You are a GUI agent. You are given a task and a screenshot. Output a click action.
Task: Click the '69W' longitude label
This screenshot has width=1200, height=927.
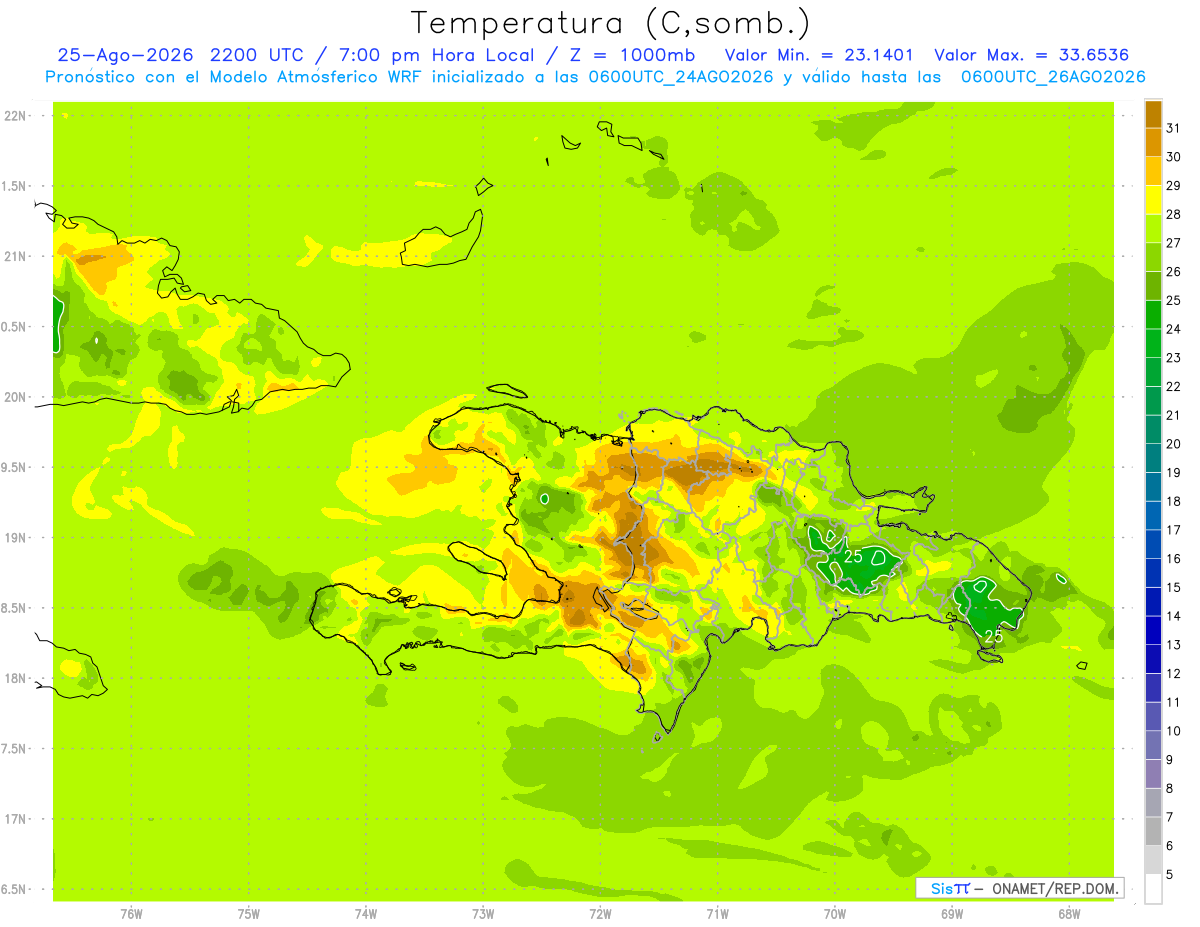(952, 914)
